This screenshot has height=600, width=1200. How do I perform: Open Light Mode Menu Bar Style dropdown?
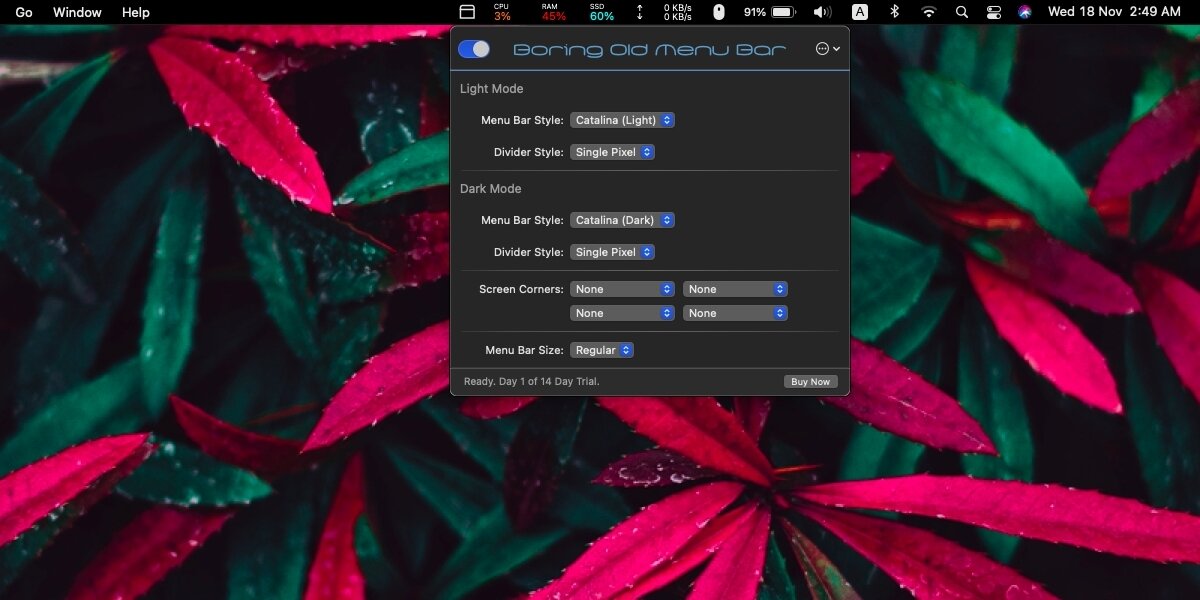point(622,120)
